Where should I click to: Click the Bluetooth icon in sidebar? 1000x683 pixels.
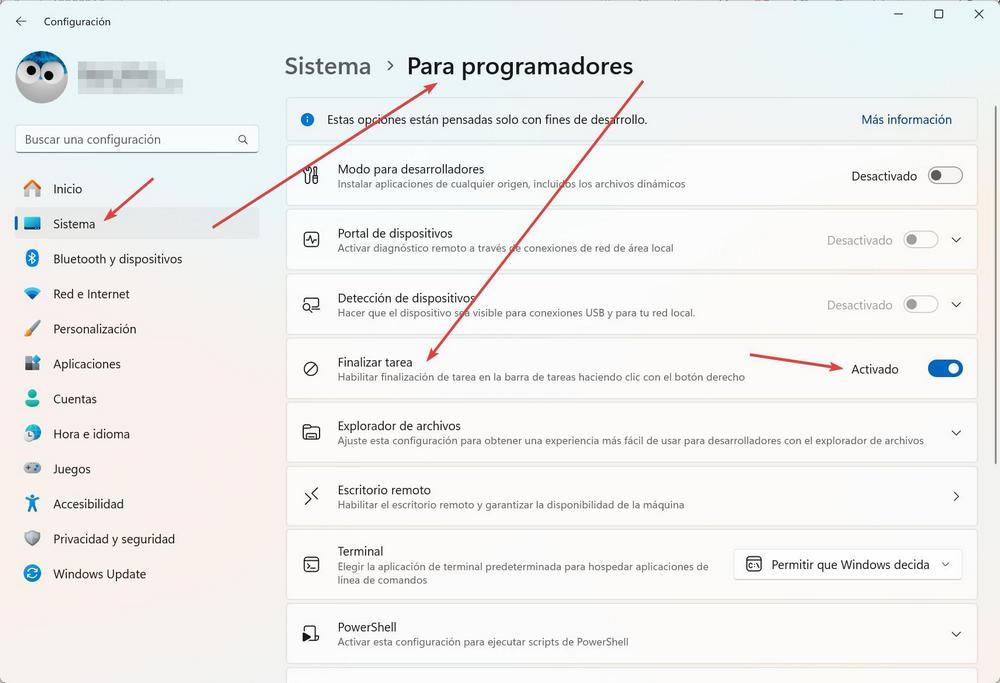pyautogui.click(x=32, y=258)
